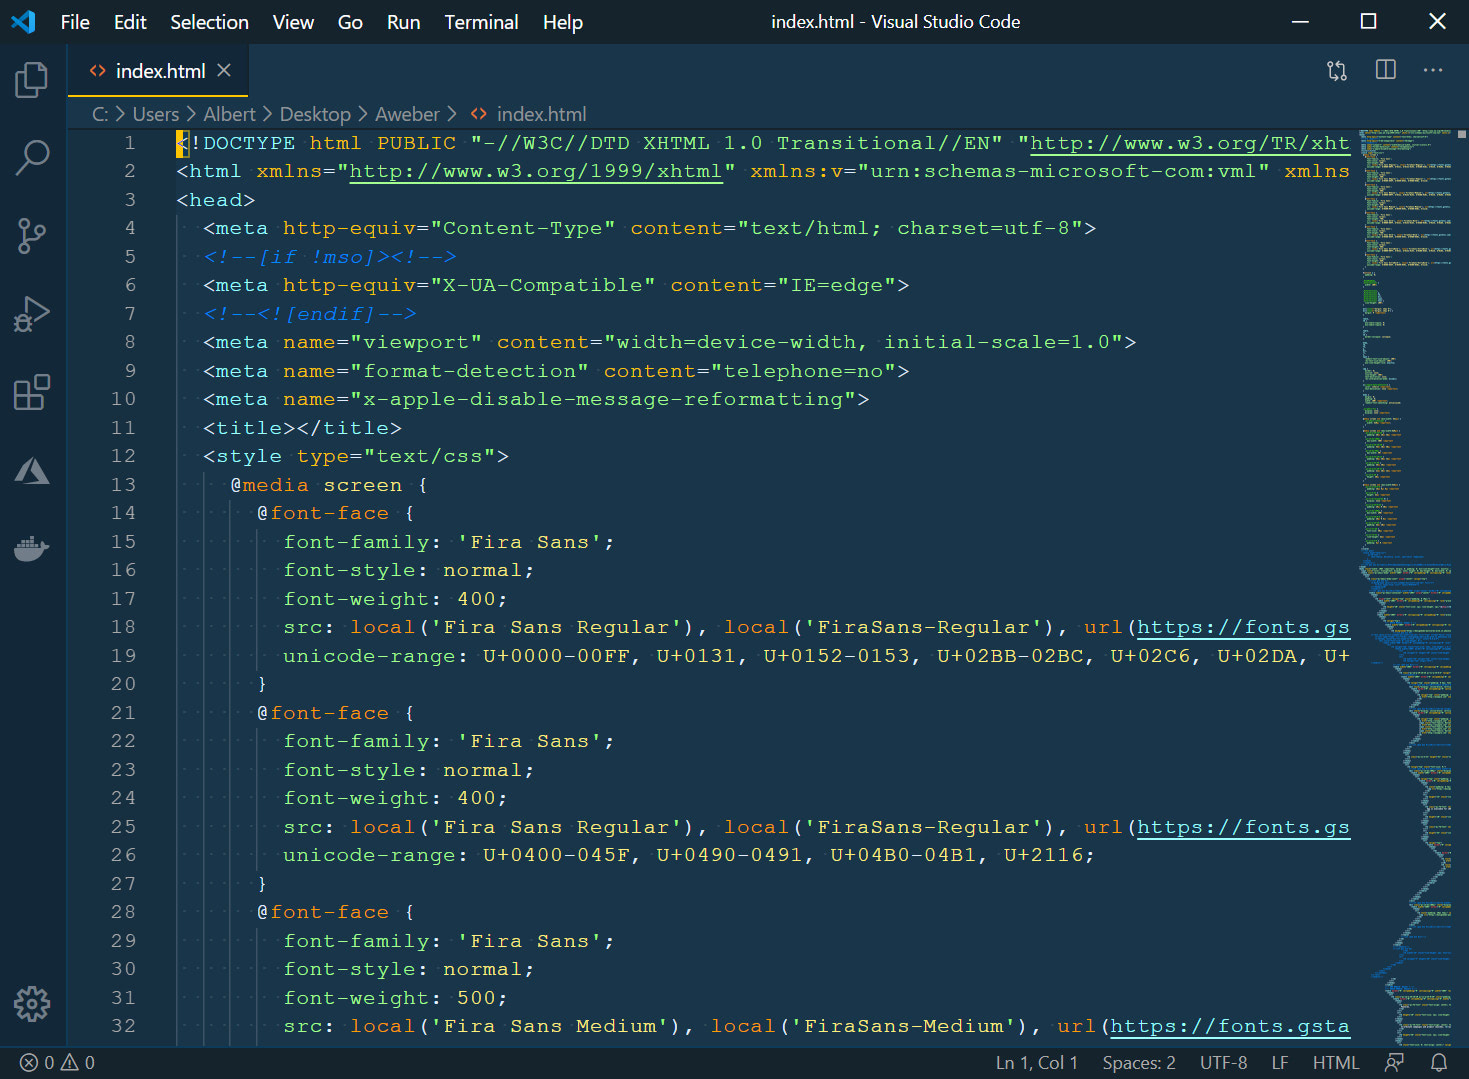Close the index.html tab
Viewport: 1469px width, 1079px height.
(224, 70)
